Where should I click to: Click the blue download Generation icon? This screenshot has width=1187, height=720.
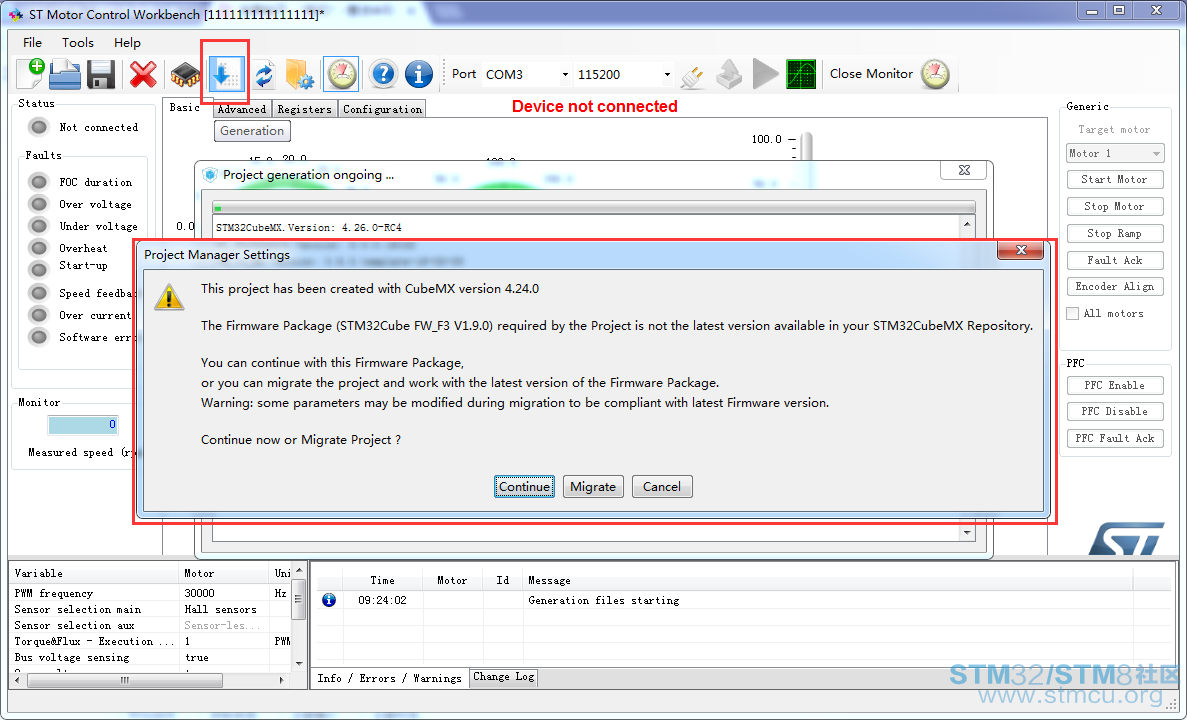(226, 74)
